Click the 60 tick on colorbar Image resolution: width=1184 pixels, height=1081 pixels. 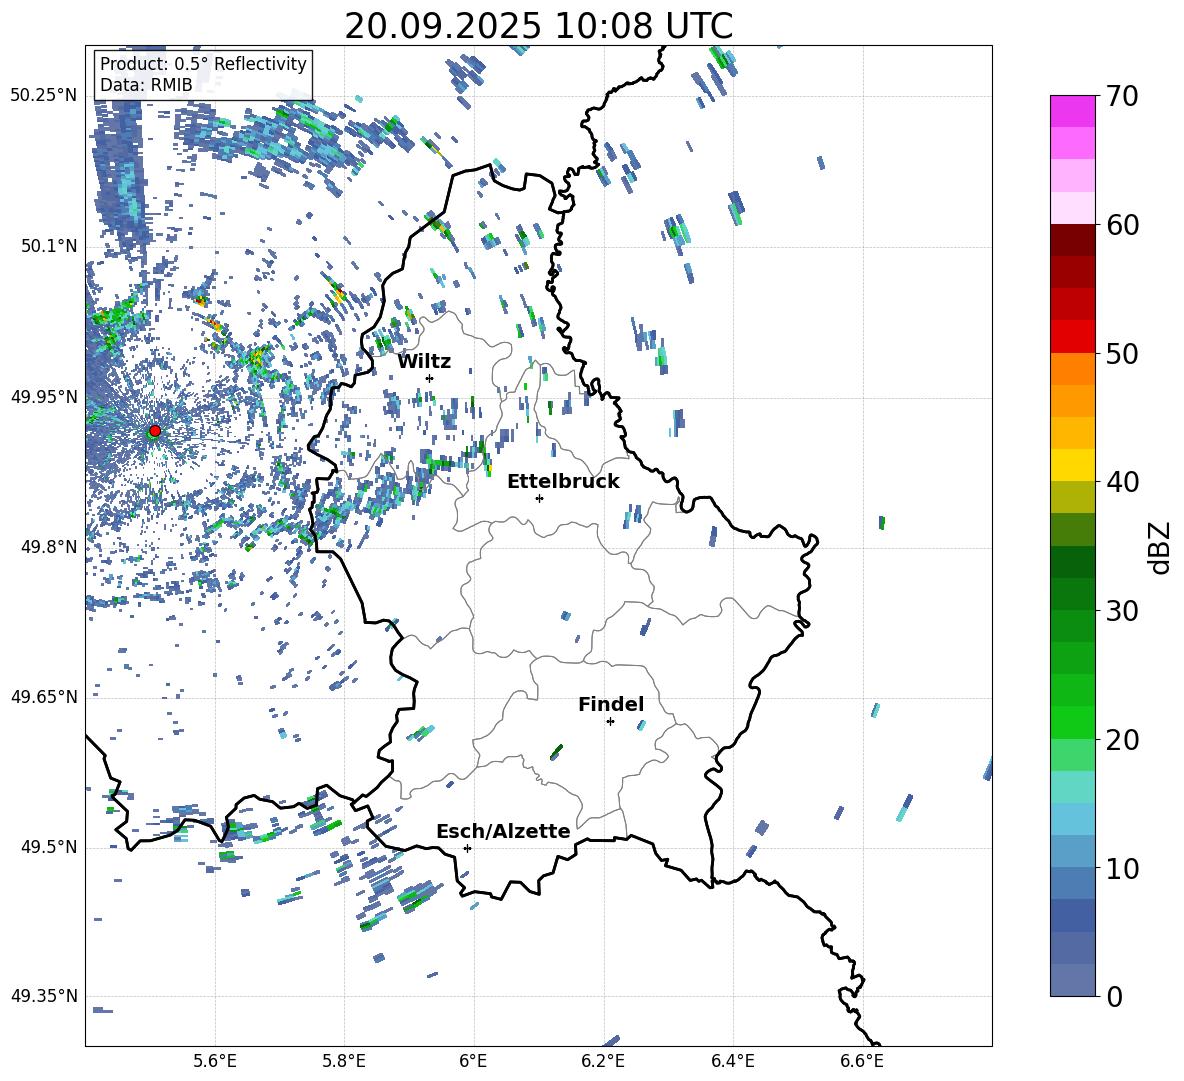point(1122,225)
